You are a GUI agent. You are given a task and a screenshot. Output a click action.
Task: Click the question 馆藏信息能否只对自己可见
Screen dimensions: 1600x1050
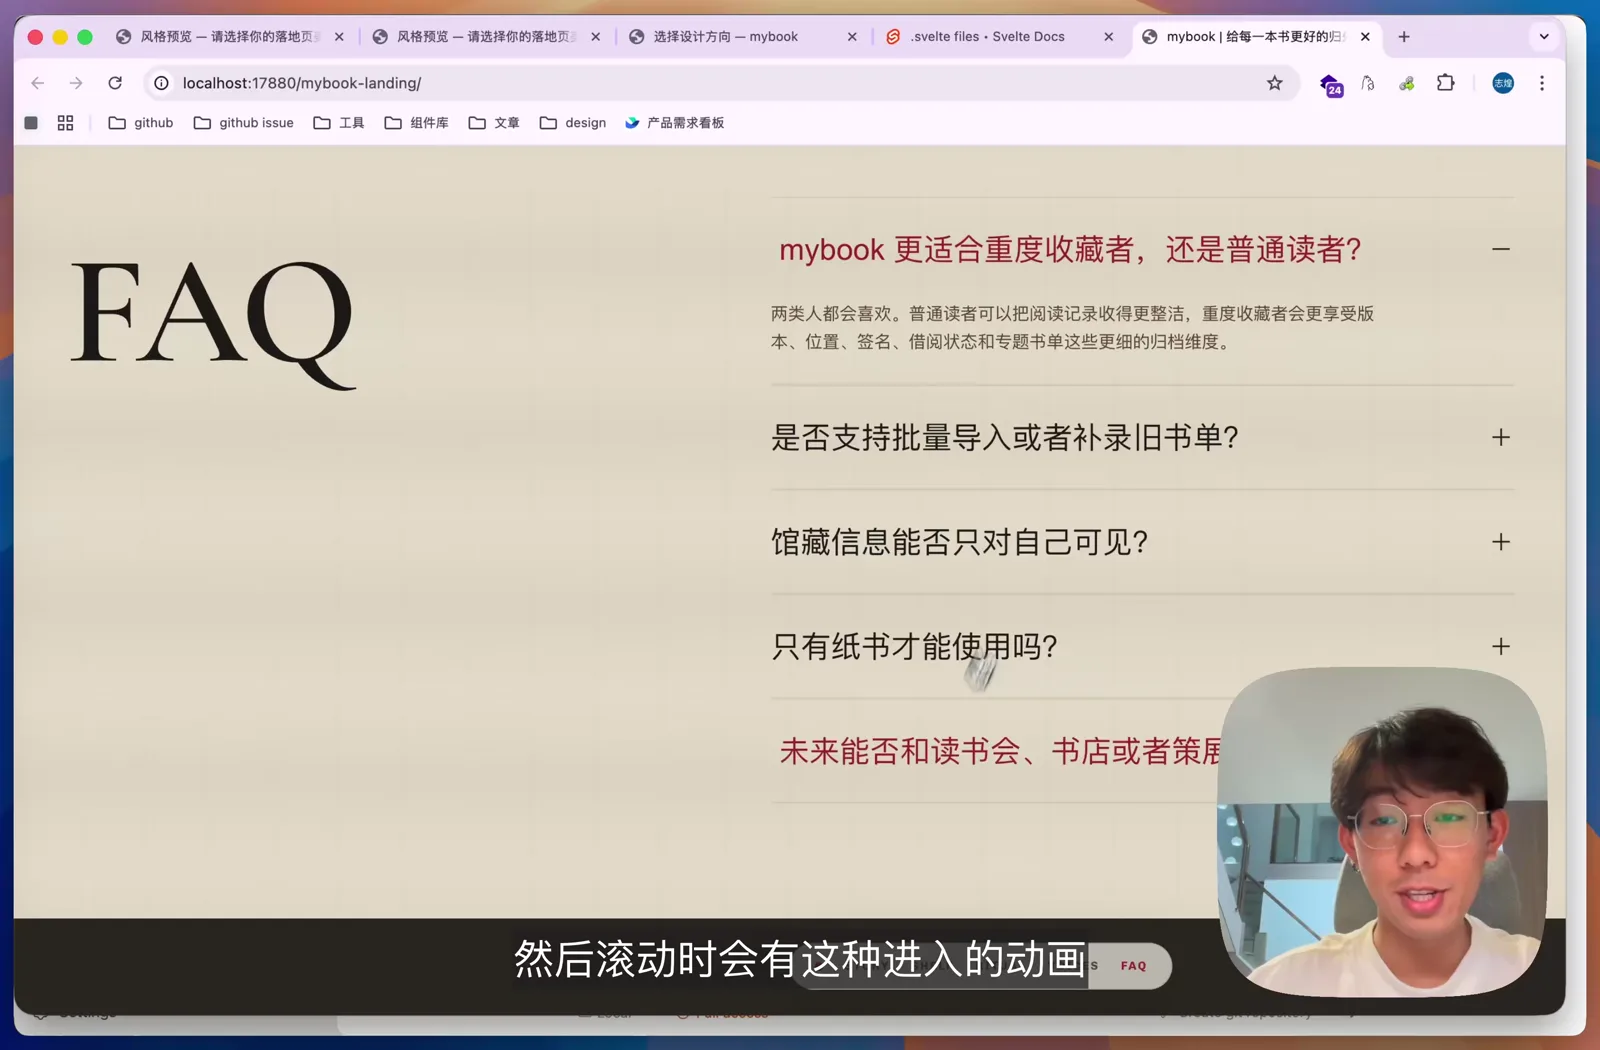tap(959, 542)
